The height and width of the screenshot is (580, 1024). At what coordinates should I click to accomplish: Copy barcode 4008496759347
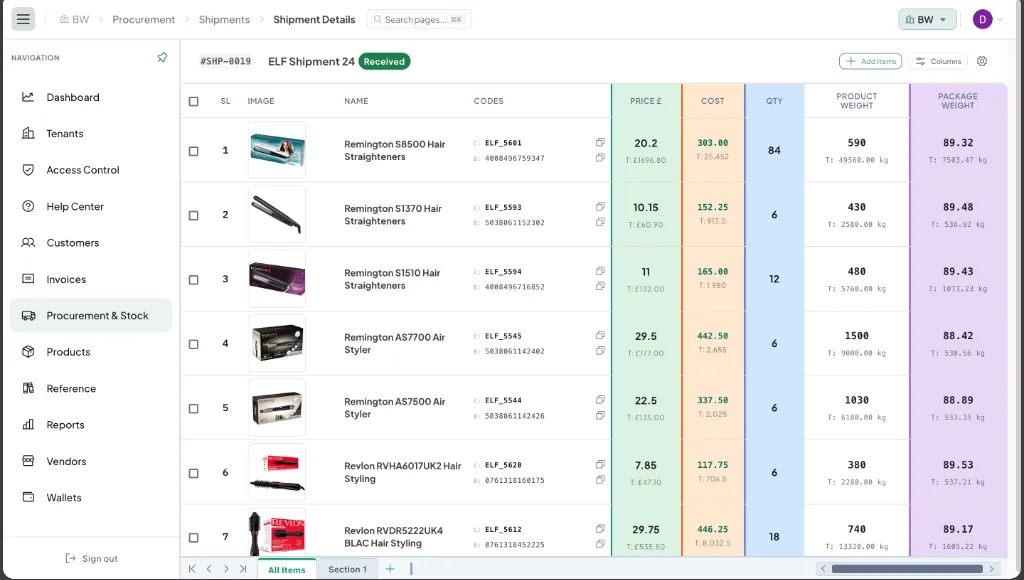click(x=600, y=157)
